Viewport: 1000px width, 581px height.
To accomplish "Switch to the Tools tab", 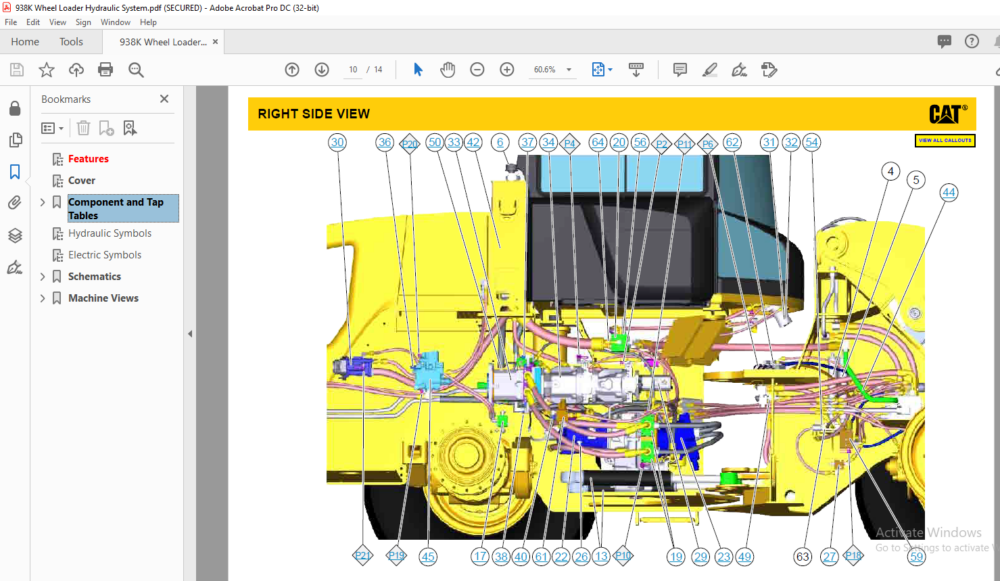I will pos(70,41).
